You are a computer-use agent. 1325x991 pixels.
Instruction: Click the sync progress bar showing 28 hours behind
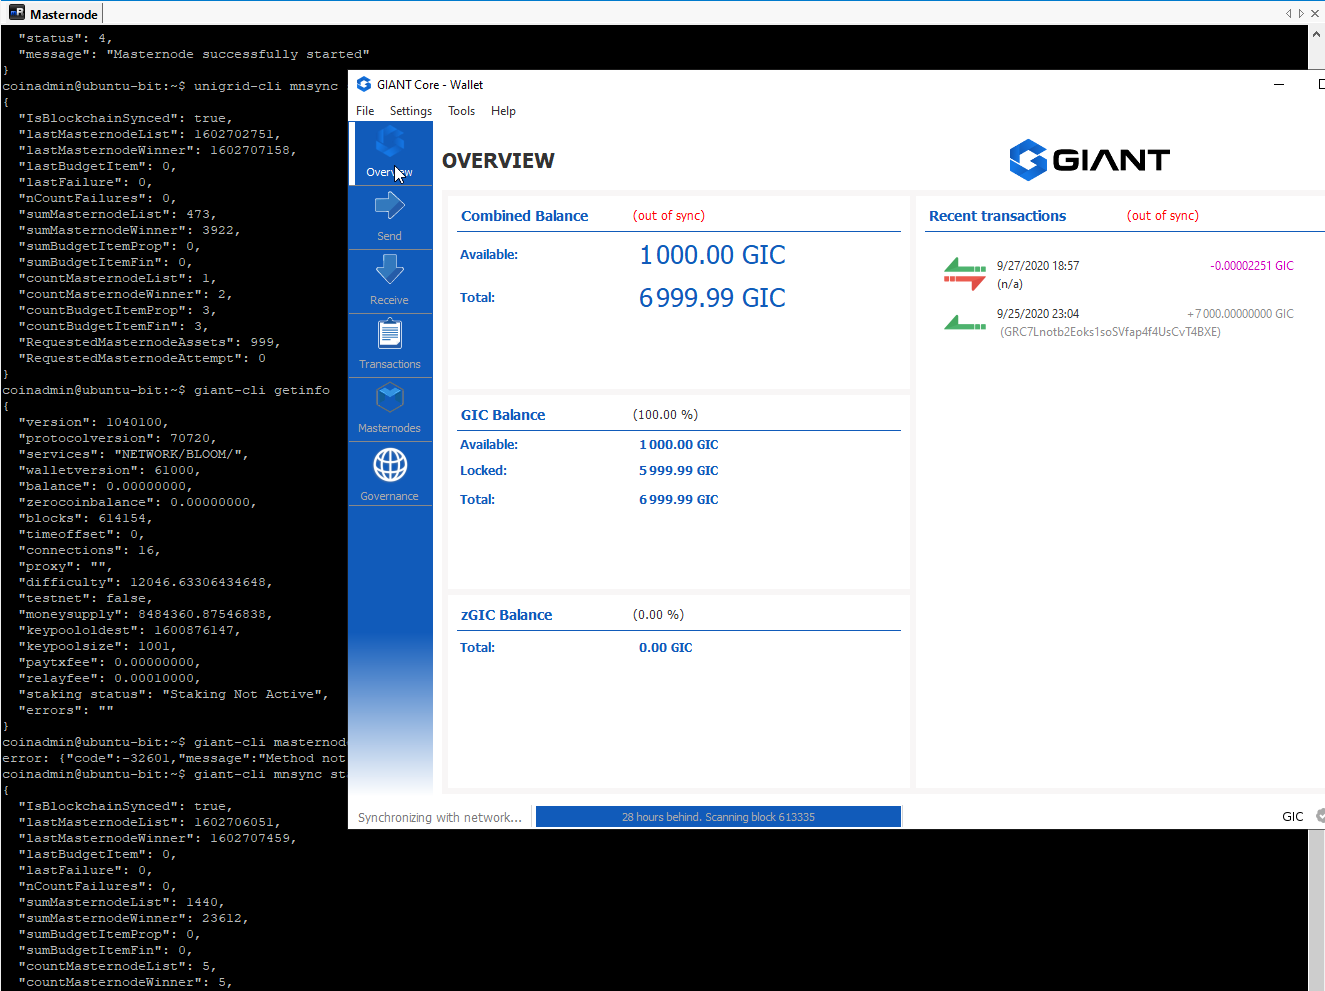click(718, 817)
